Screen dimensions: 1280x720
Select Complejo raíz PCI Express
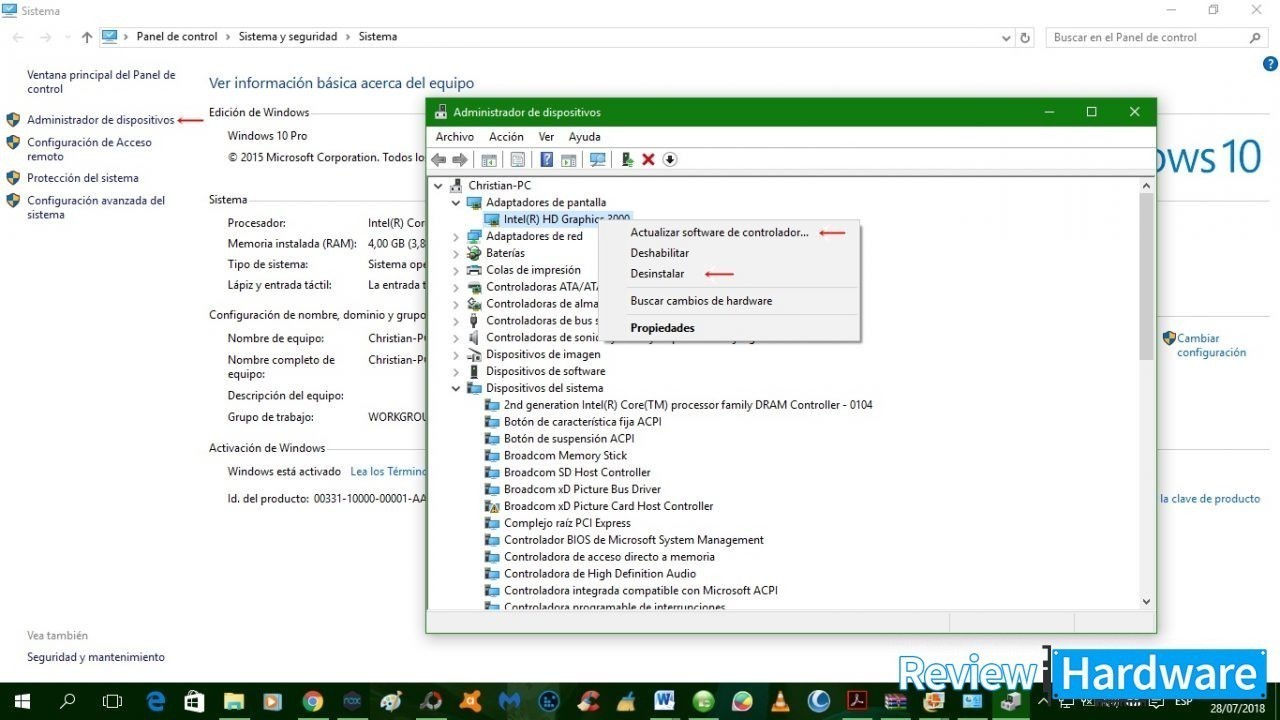[567, 522]
